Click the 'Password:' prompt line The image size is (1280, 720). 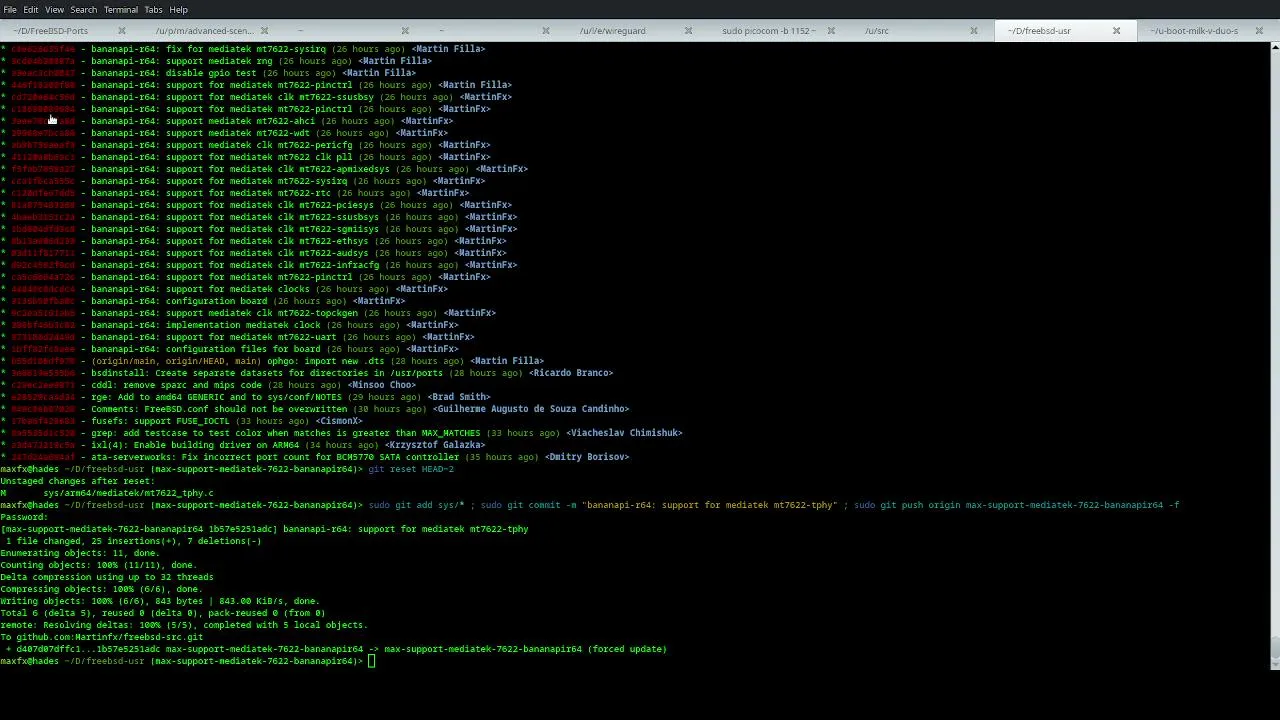coord(24,517)
